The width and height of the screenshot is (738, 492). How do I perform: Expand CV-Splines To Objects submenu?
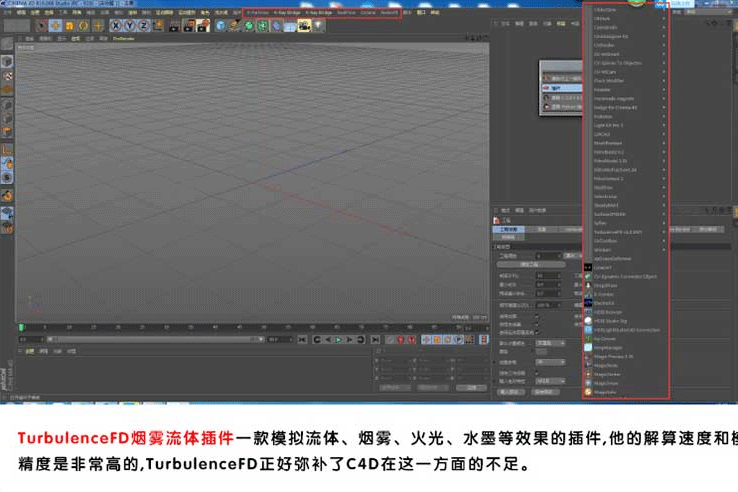pos(627,63)
